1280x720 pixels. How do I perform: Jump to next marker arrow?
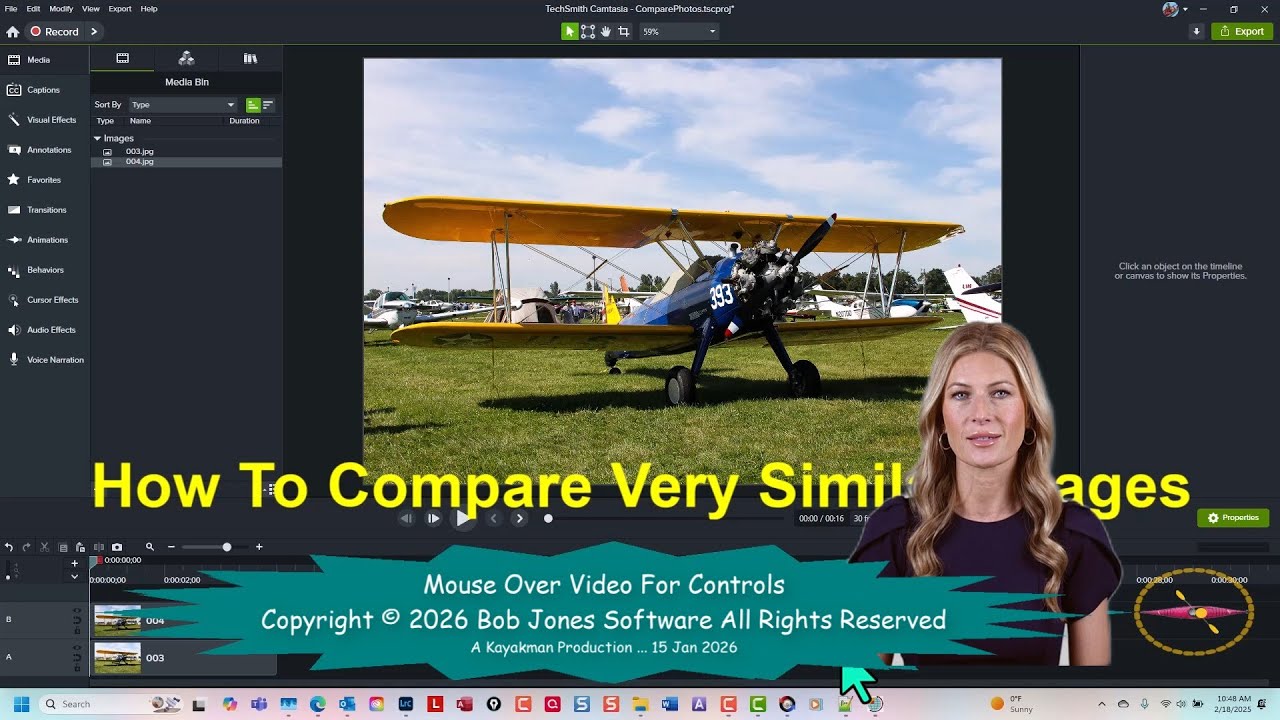point(519,518)
